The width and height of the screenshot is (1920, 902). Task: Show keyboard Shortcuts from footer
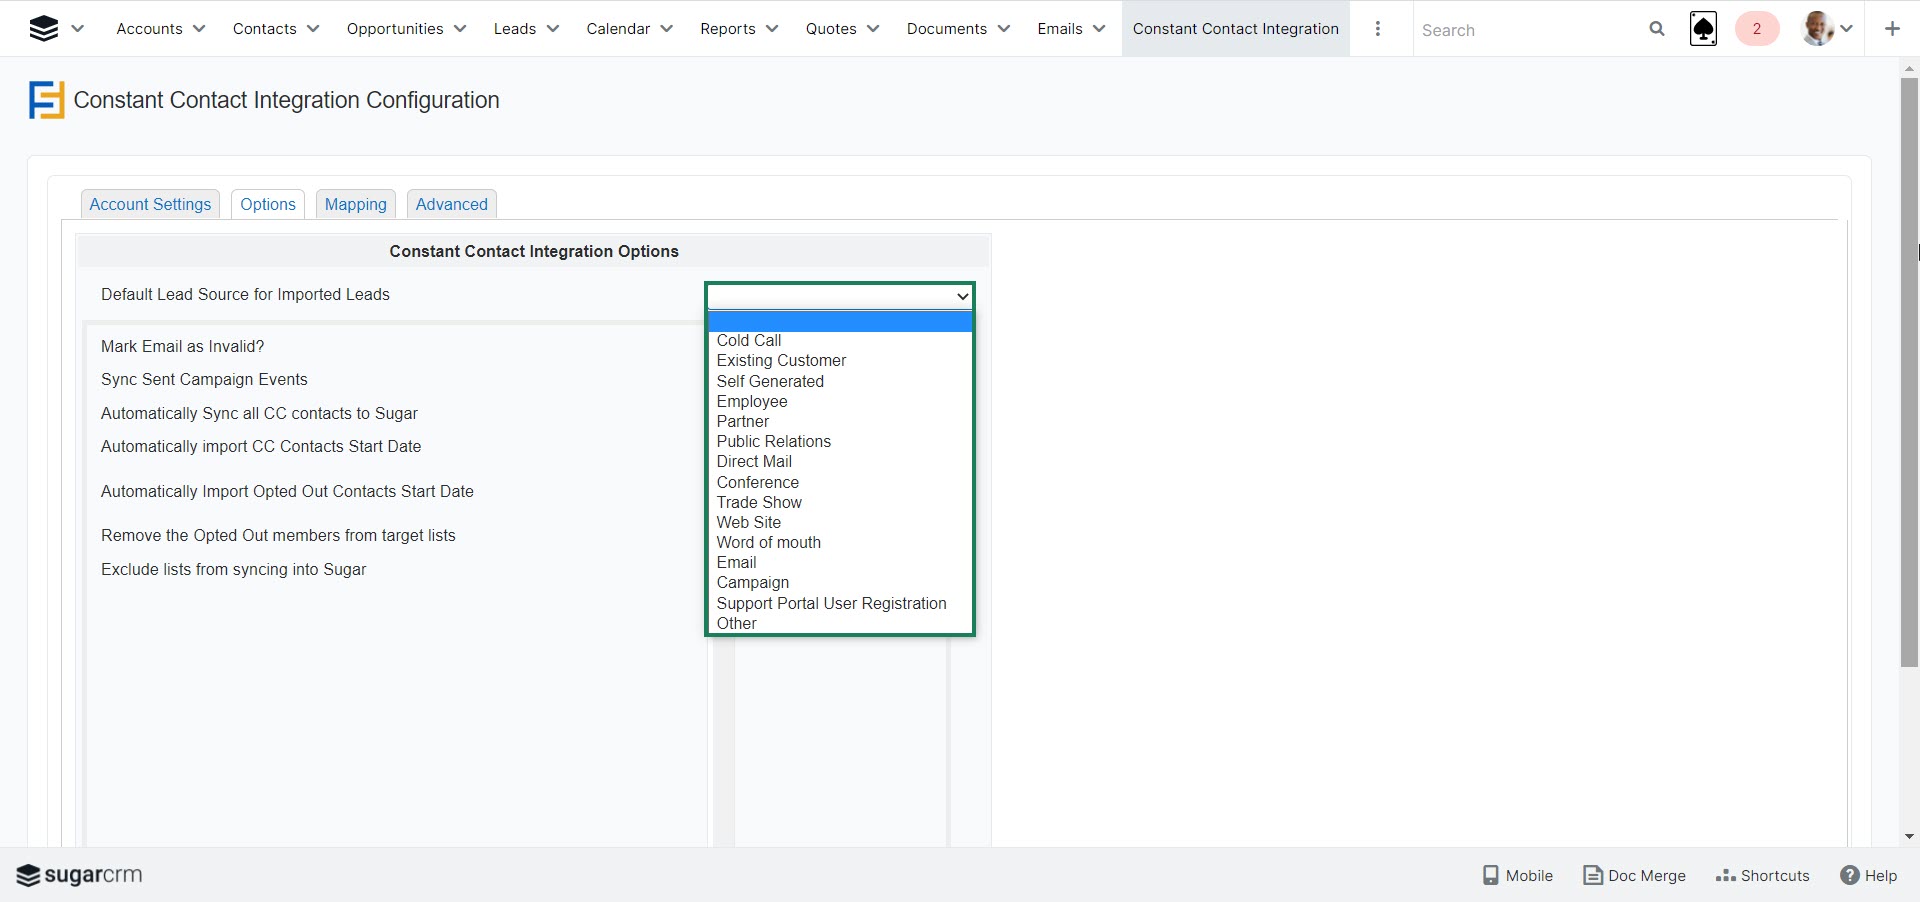(1763, 875)
